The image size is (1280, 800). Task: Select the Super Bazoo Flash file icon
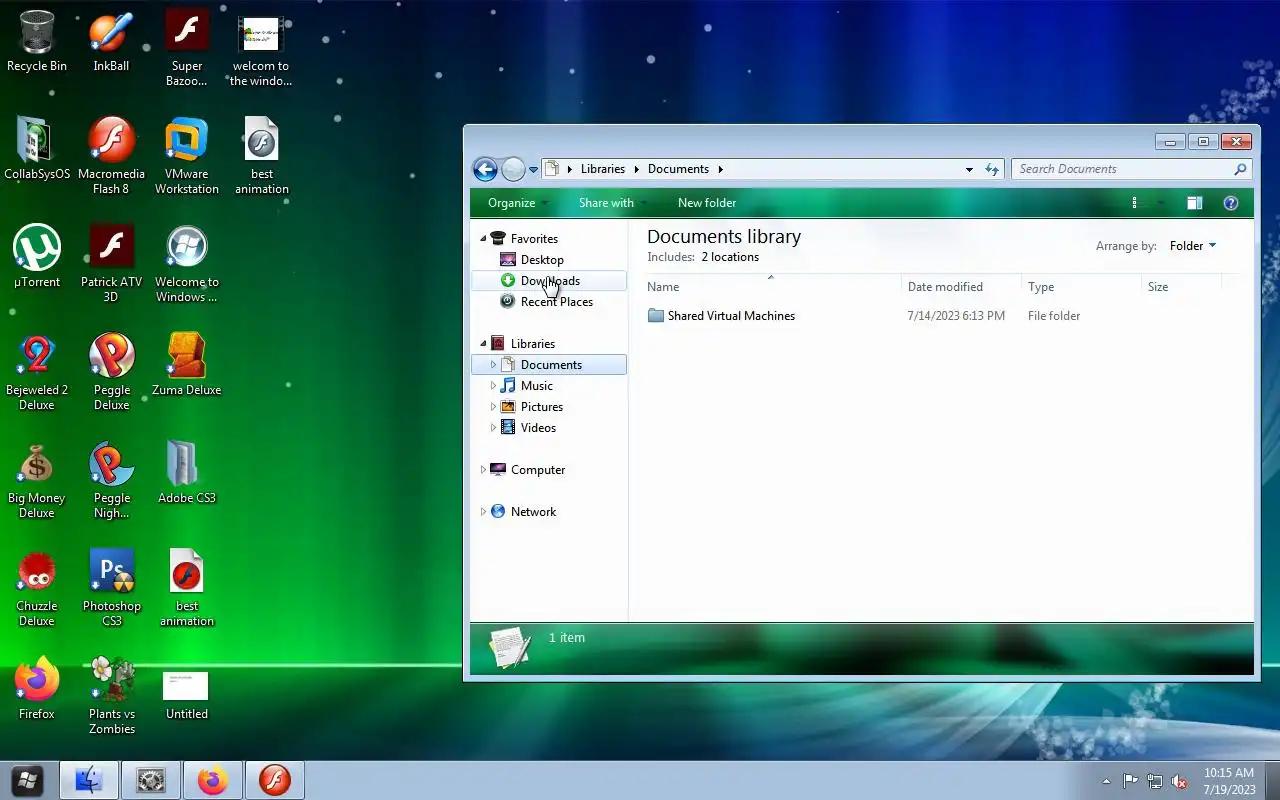point(187,48)
